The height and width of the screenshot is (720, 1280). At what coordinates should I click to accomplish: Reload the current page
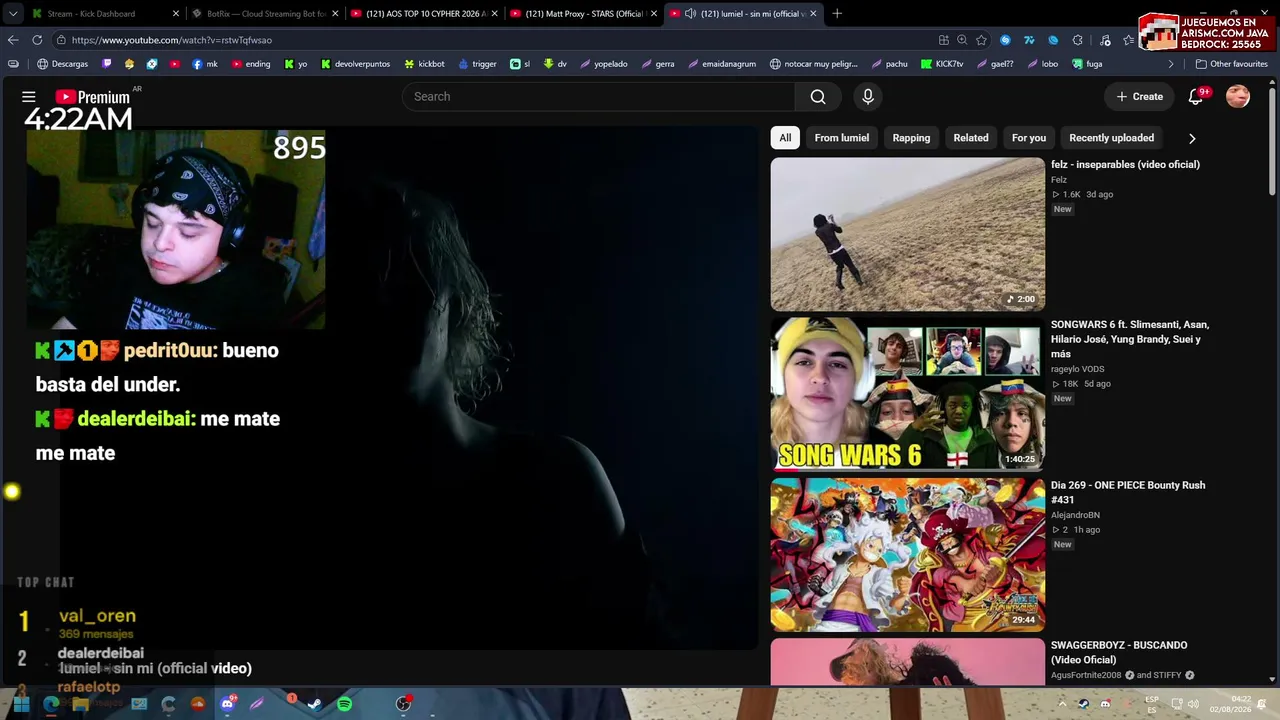pyautogui.click(x=37, y=40)
